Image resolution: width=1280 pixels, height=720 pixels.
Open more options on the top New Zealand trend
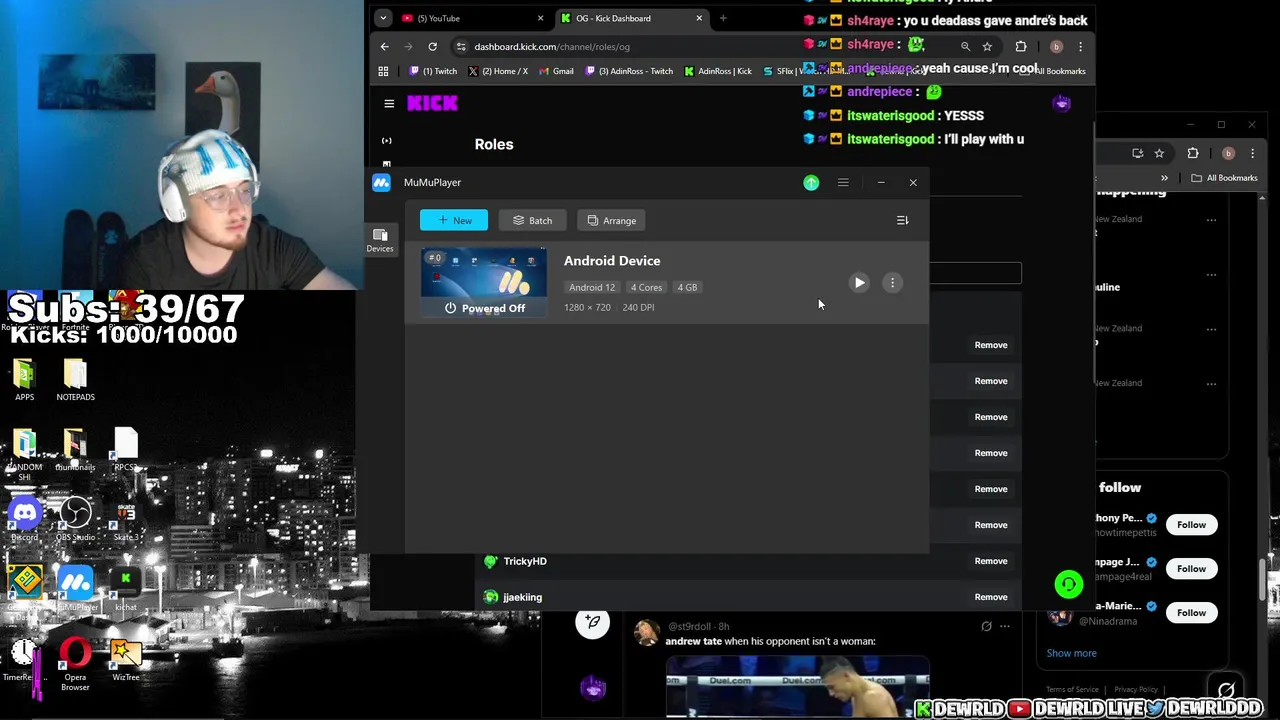[x=1211, y=220]
